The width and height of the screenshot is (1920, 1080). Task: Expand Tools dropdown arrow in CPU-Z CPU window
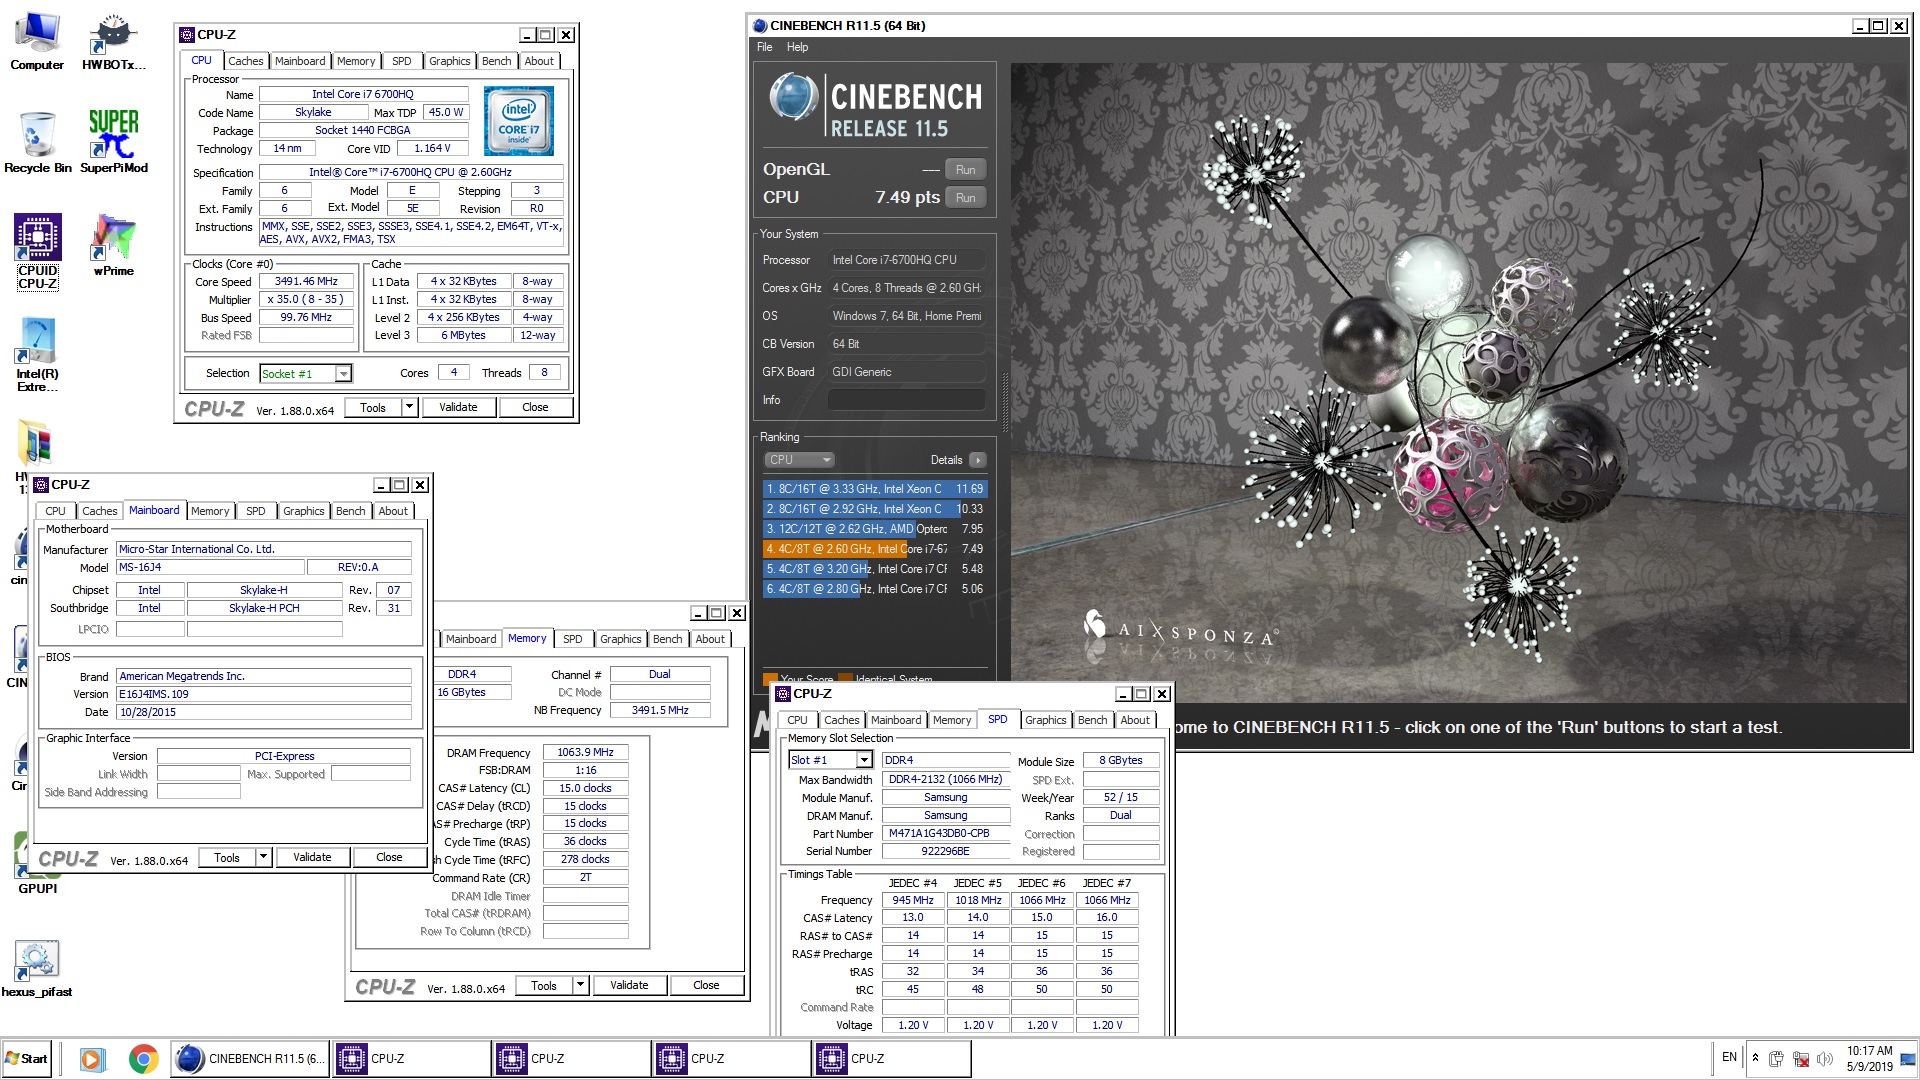point(409,408)
